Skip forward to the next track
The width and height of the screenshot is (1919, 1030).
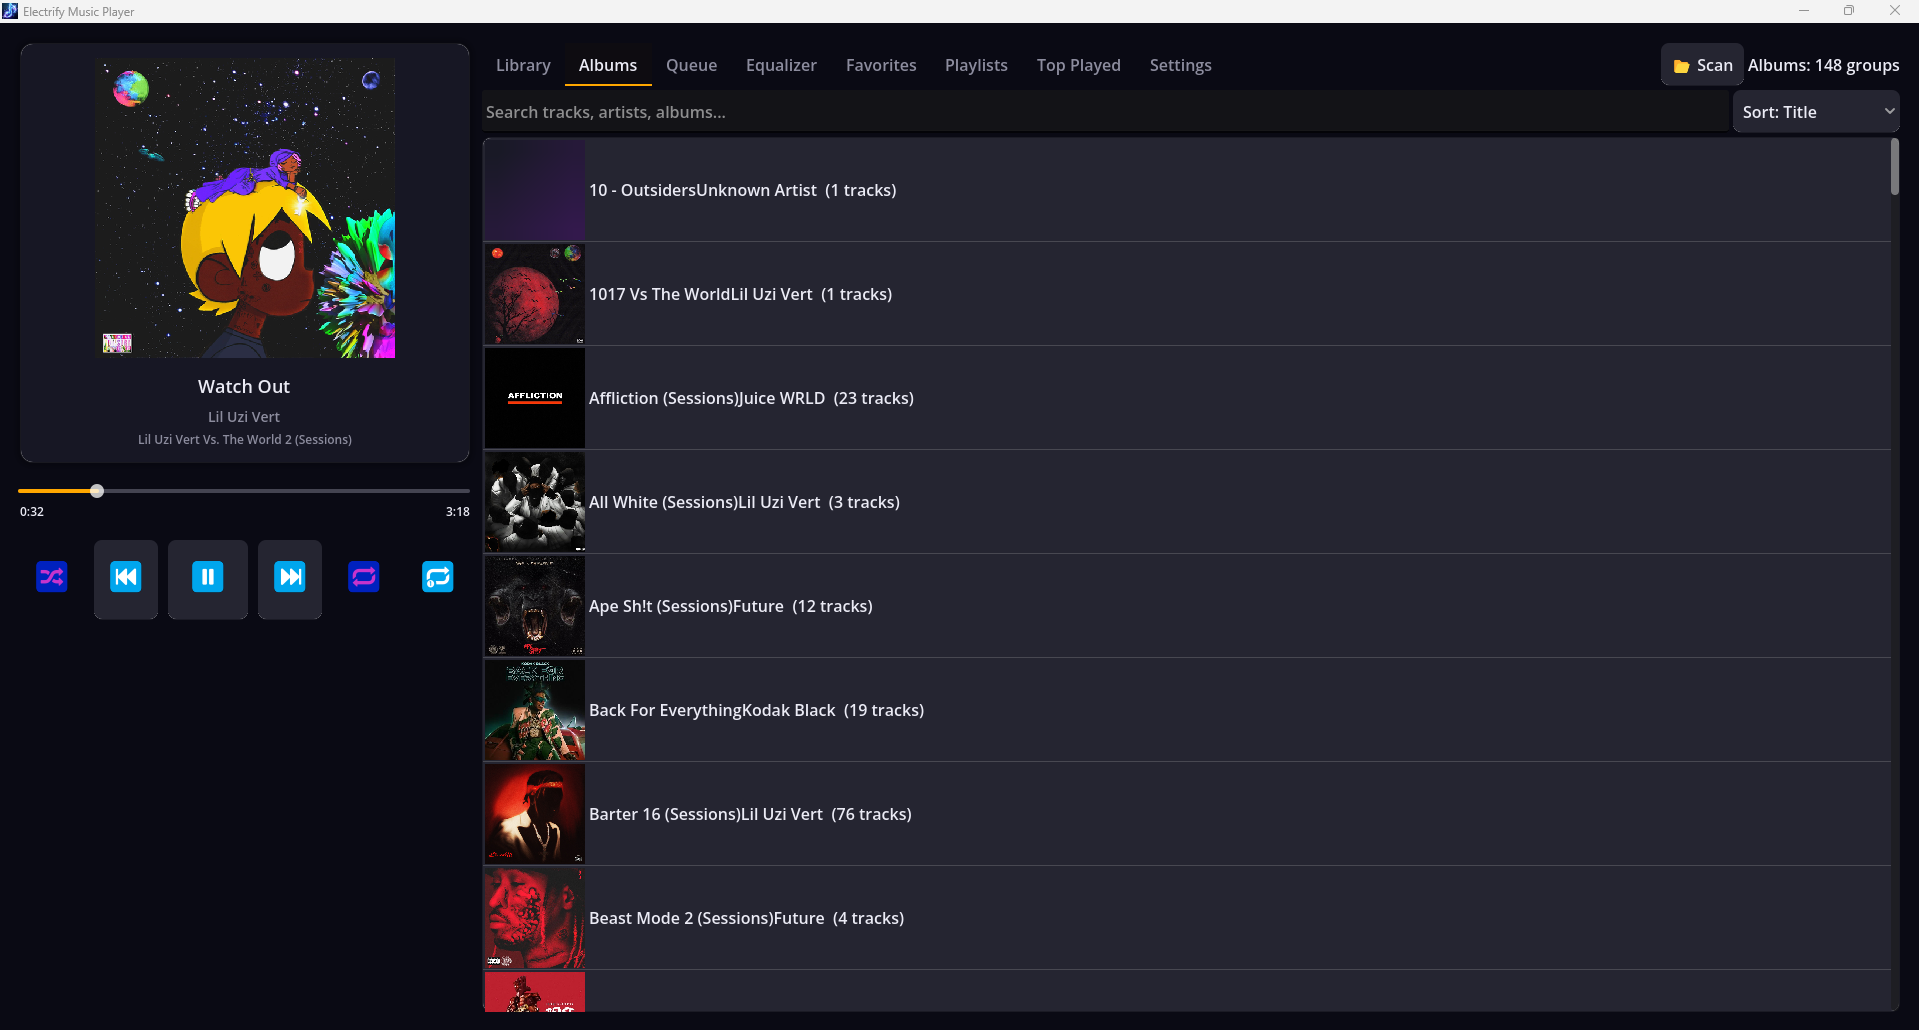click(x=290, y=579)
